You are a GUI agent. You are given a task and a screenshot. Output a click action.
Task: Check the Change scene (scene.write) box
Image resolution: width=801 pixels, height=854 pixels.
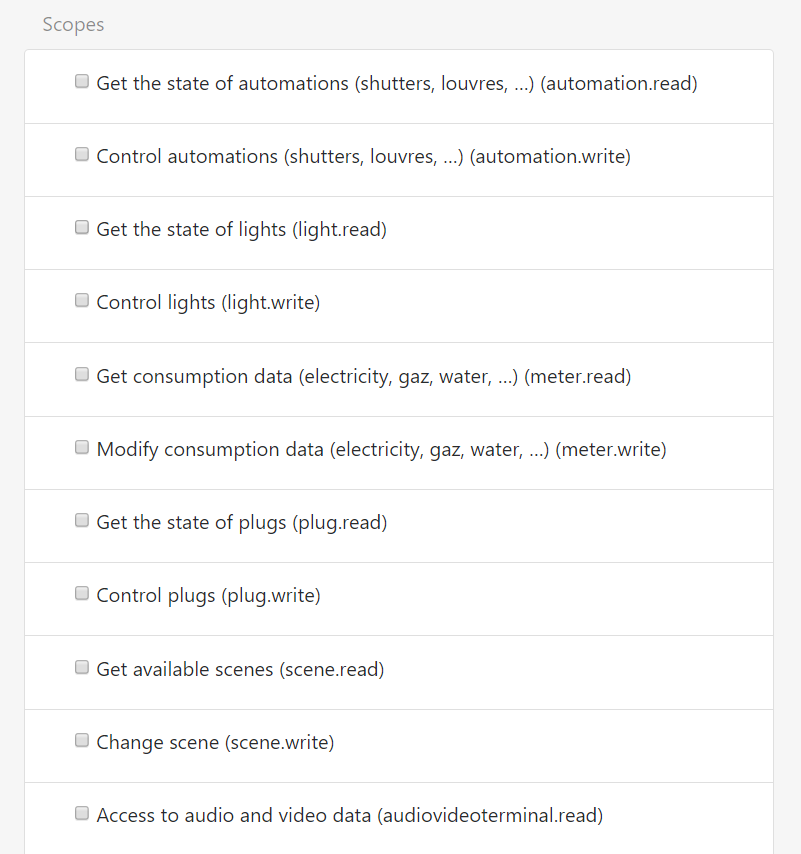click(x=81, y=740)
